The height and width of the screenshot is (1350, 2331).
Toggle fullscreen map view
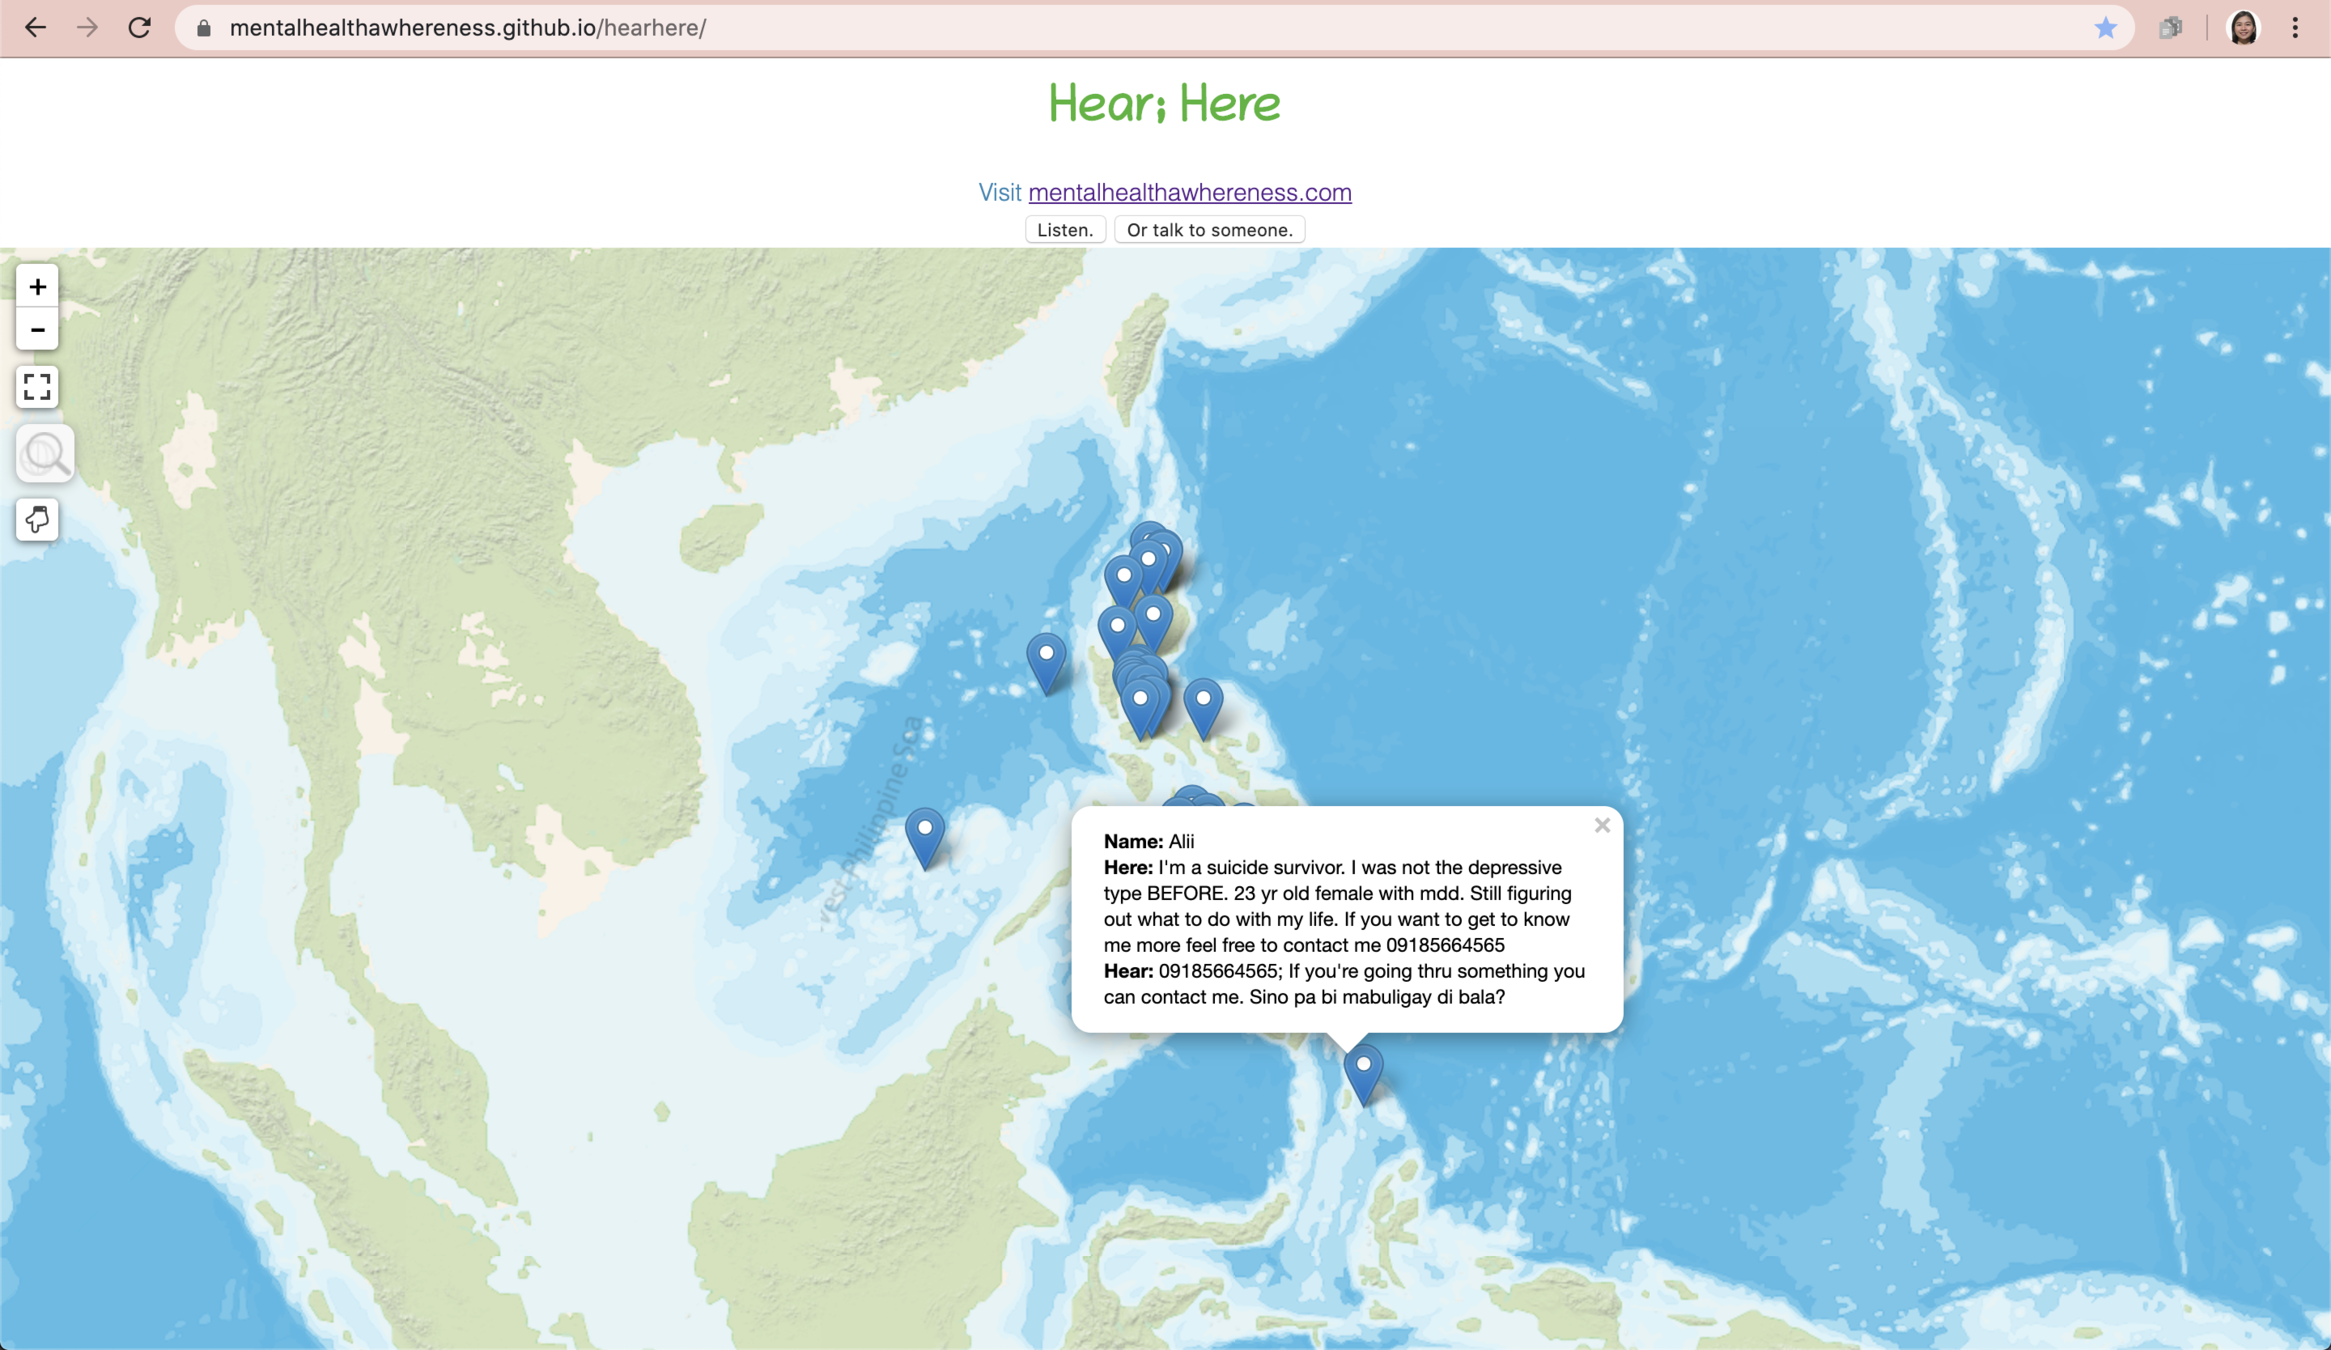[37, 387]
